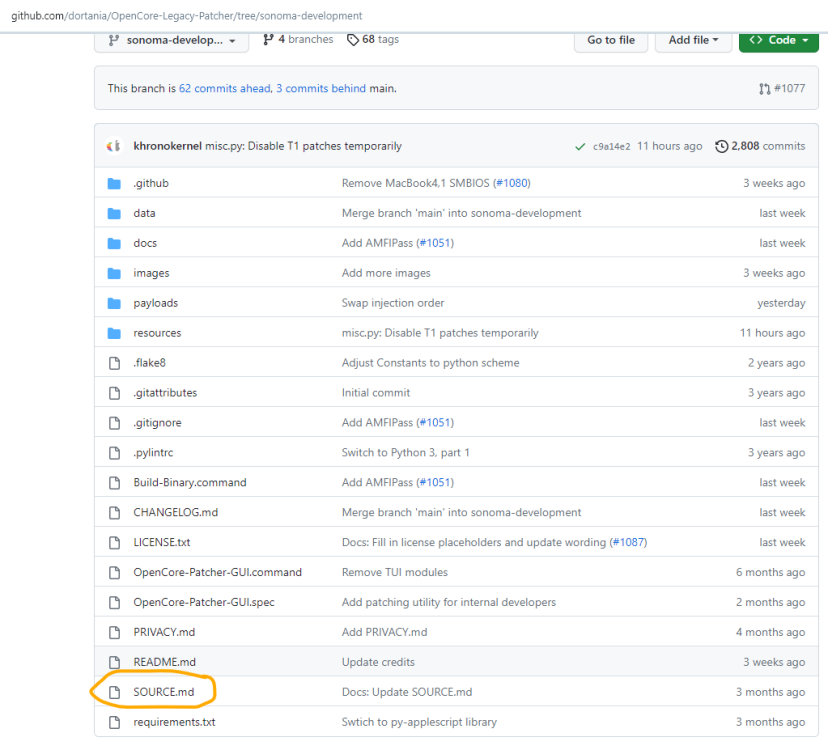Click the .gitignore file icon
The image size is (828, 750).
coord(115,423)
